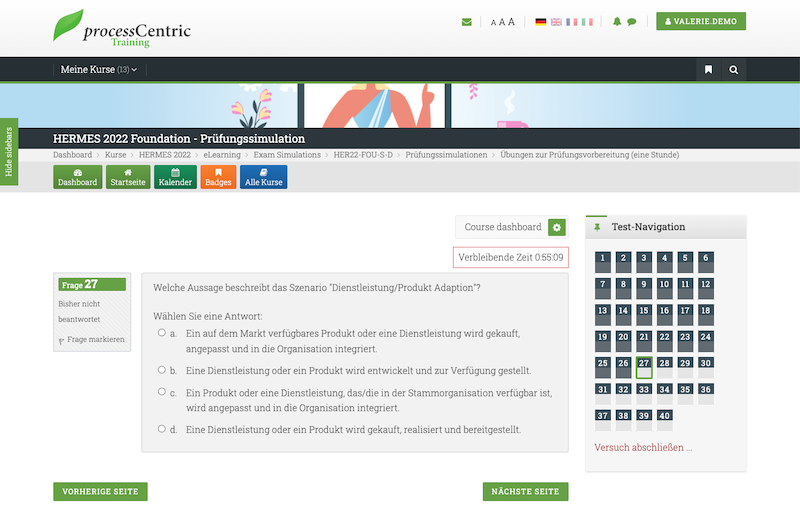Select the smallest font size A
The image size is (800, 508).
[493, 22]
